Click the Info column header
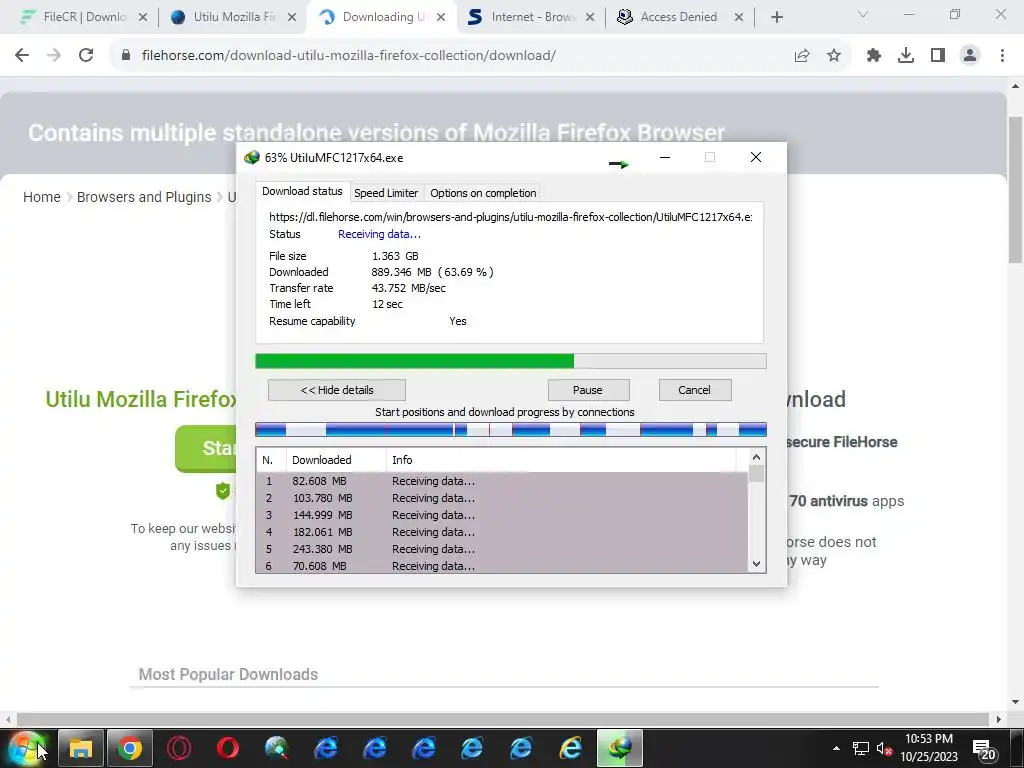 coord(560,460)
